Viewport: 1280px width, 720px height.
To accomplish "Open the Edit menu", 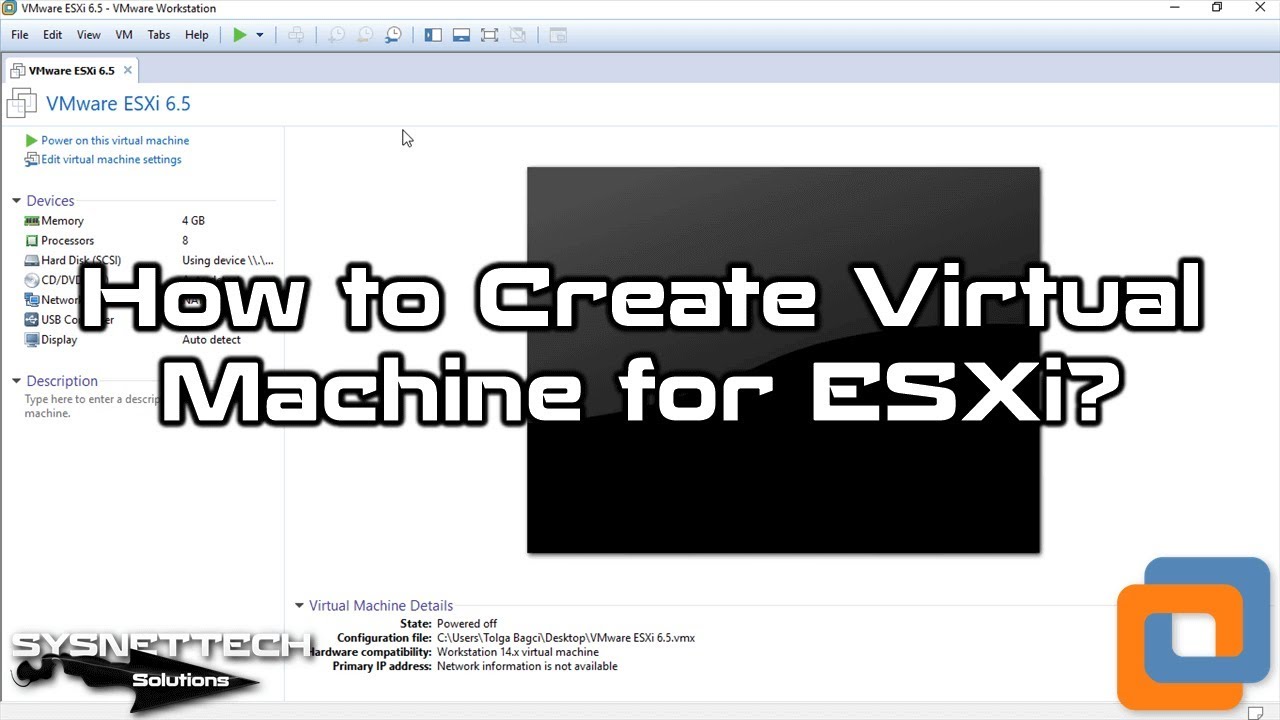I will tap(52, 35).
